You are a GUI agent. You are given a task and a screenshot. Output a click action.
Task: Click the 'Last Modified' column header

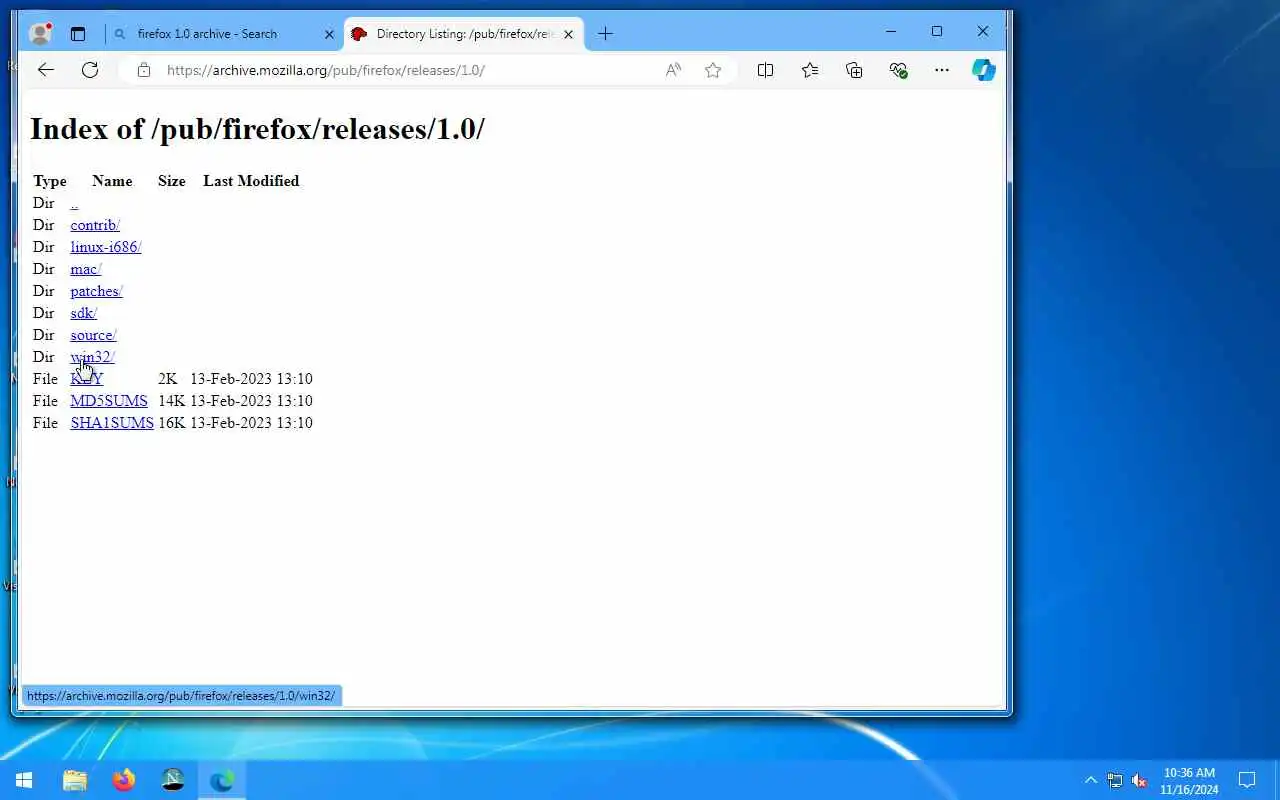click(251, 181)
